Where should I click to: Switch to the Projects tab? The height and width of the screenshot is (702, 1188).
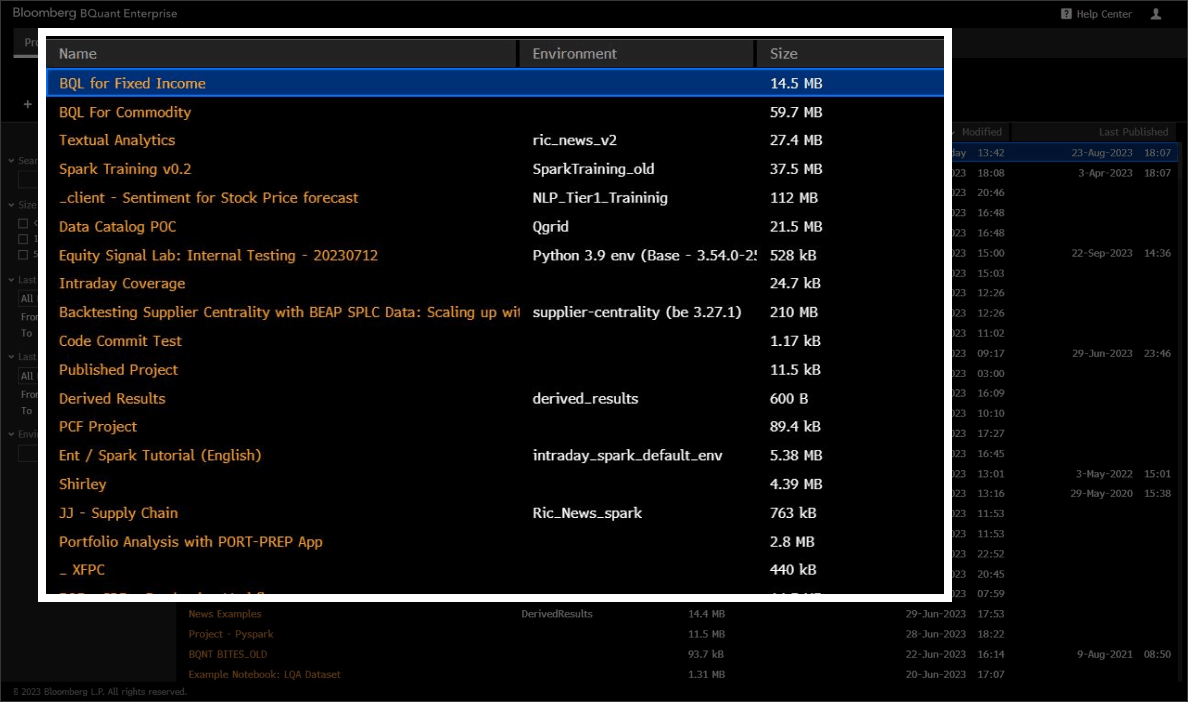pyautogui.click(x=32, y=42)
